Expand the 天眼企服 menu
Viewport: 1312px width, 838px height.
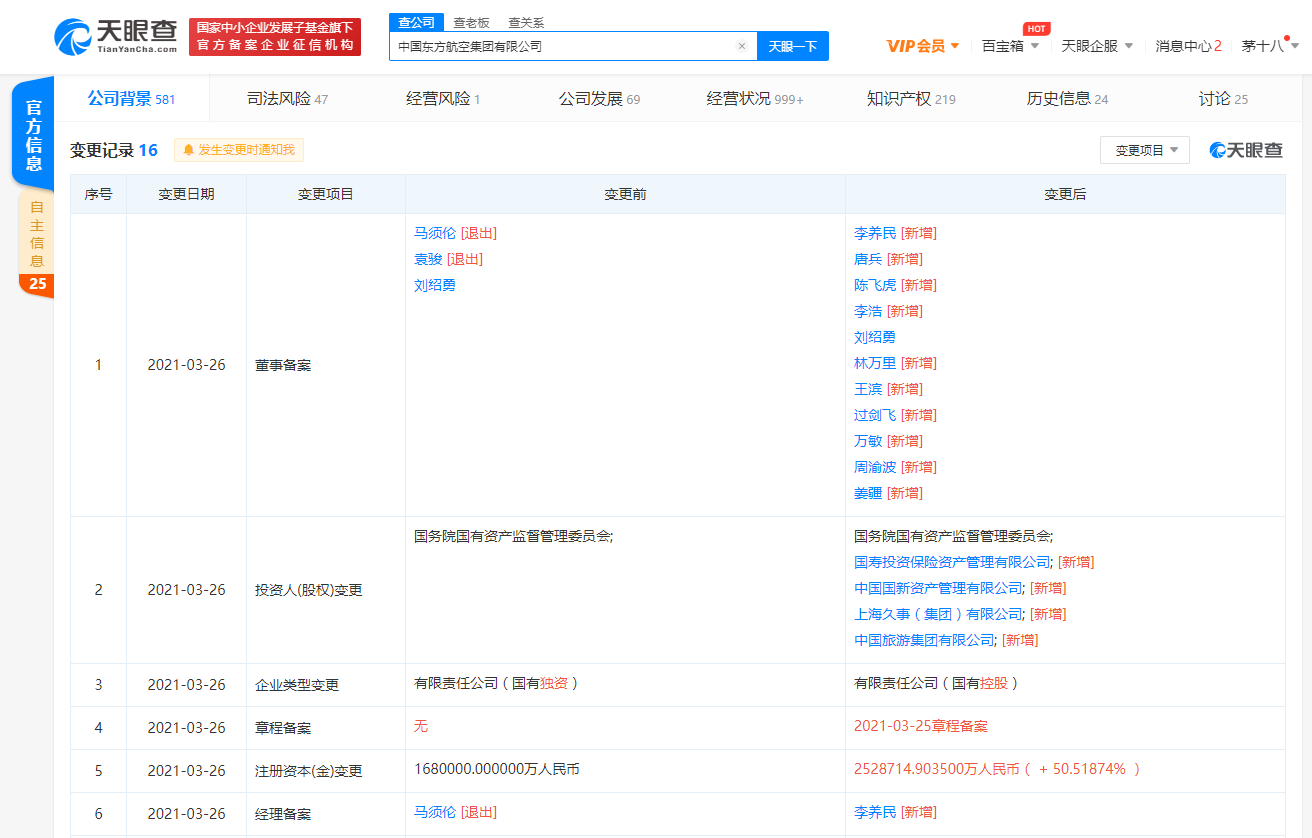pyautogui.click(x=1097, y=46)
